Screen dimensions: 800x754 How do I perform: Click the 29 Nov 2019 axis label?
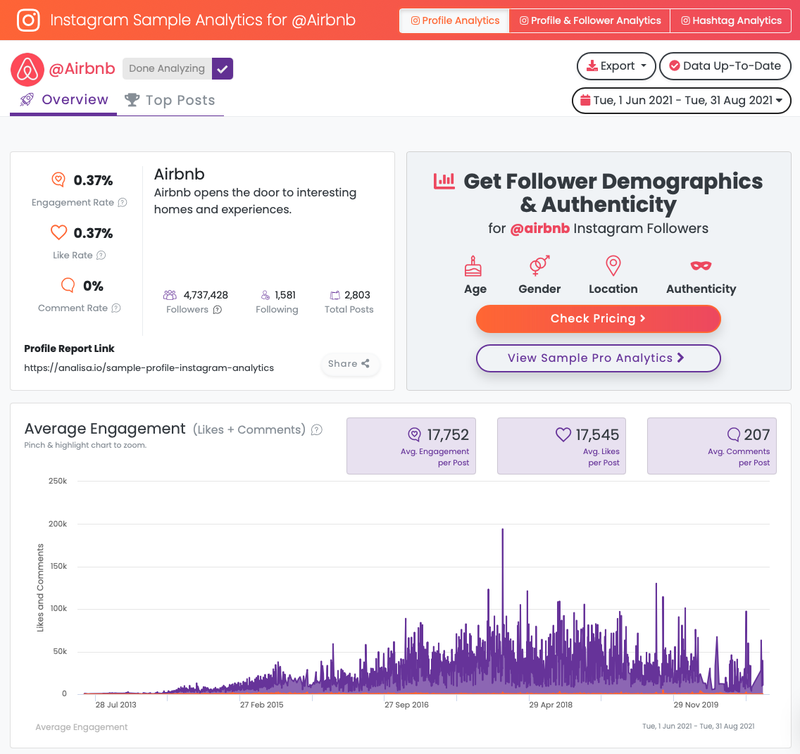pos(696,705)
